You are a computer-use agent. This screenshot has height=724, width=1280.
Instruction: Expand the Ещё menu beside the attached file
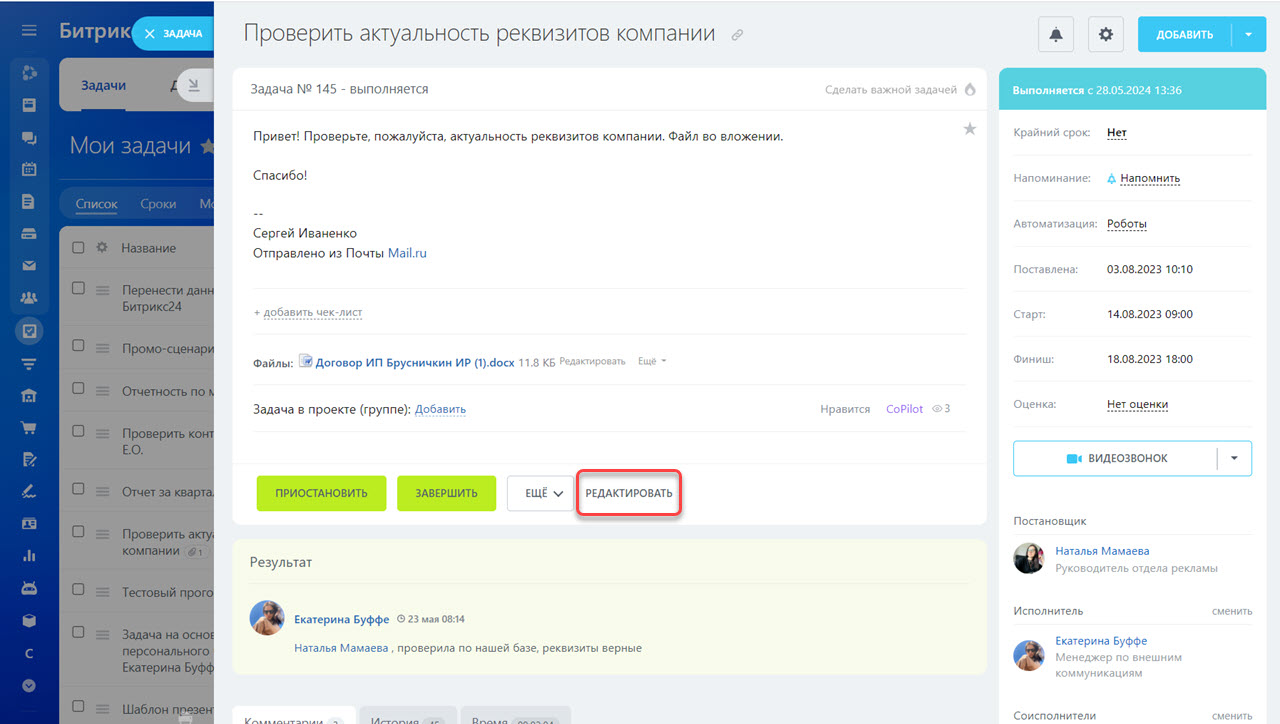(x=652, y=361)
